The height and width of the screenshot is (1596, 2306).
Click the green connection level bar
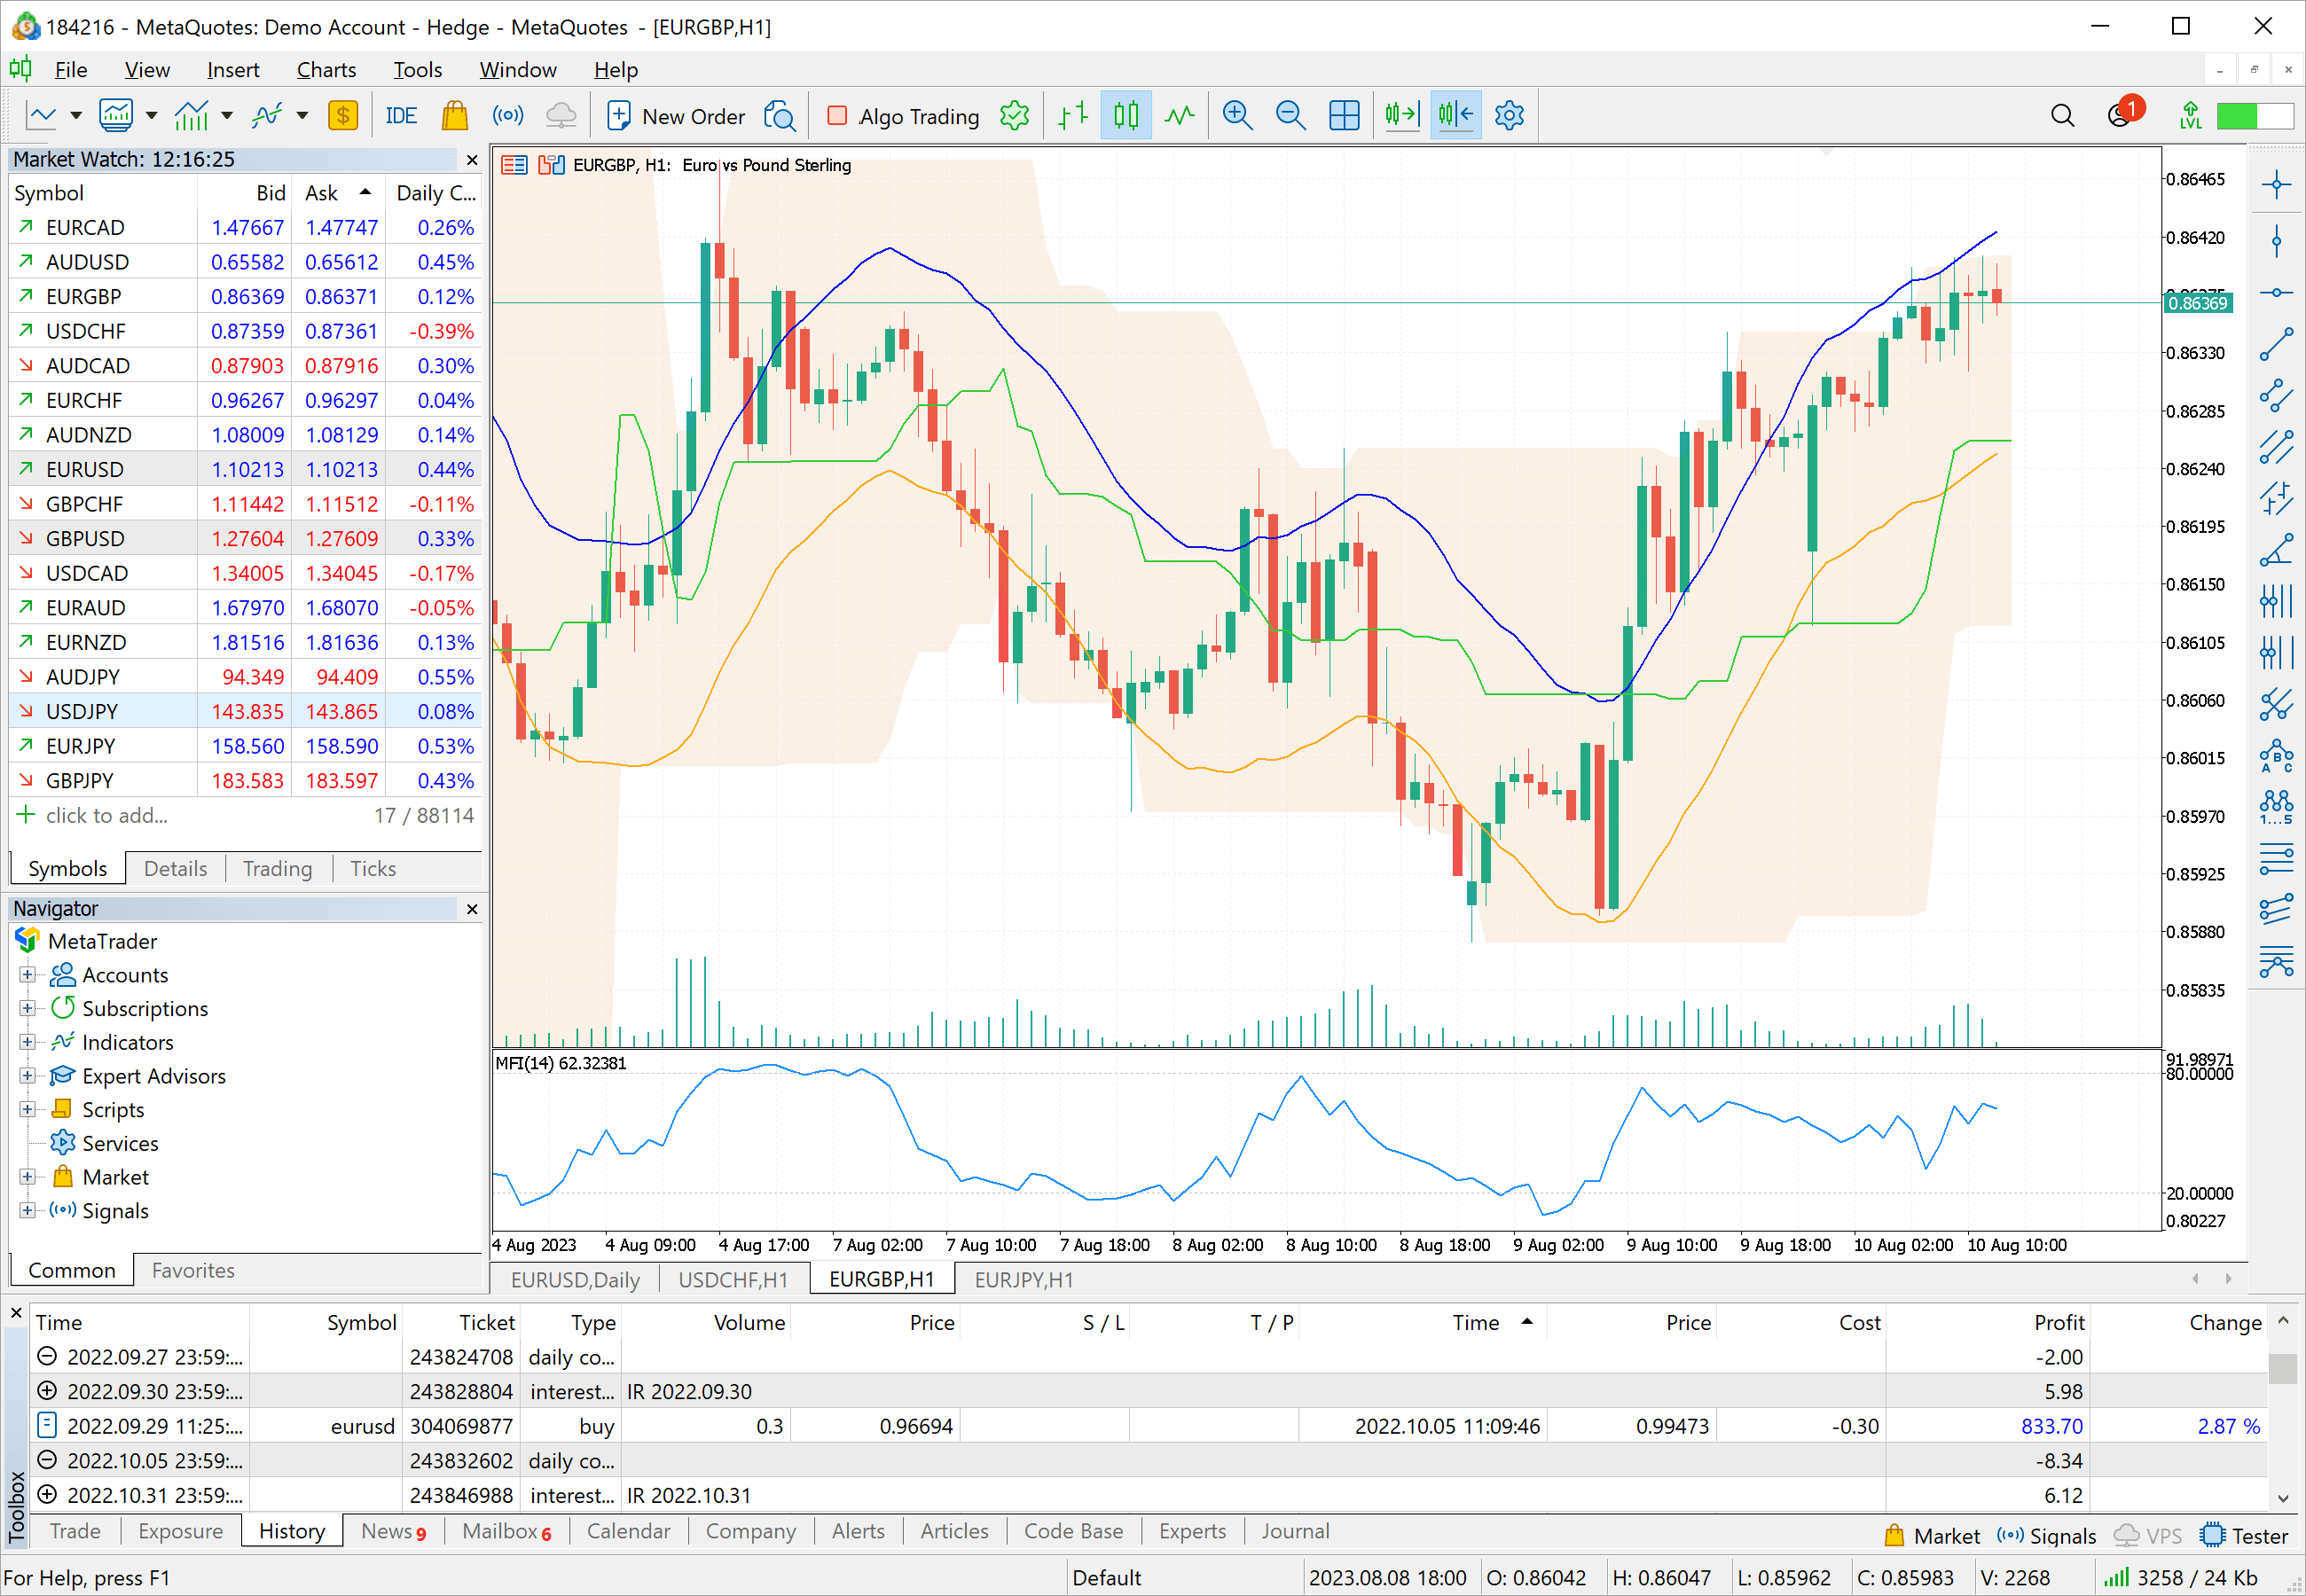click(2255, 116)
